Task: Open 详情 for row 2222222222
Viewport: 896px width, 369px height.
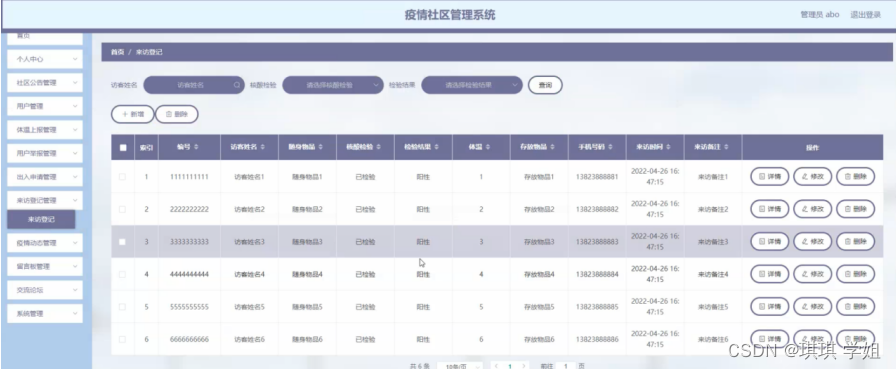Action: click(769, 210)
